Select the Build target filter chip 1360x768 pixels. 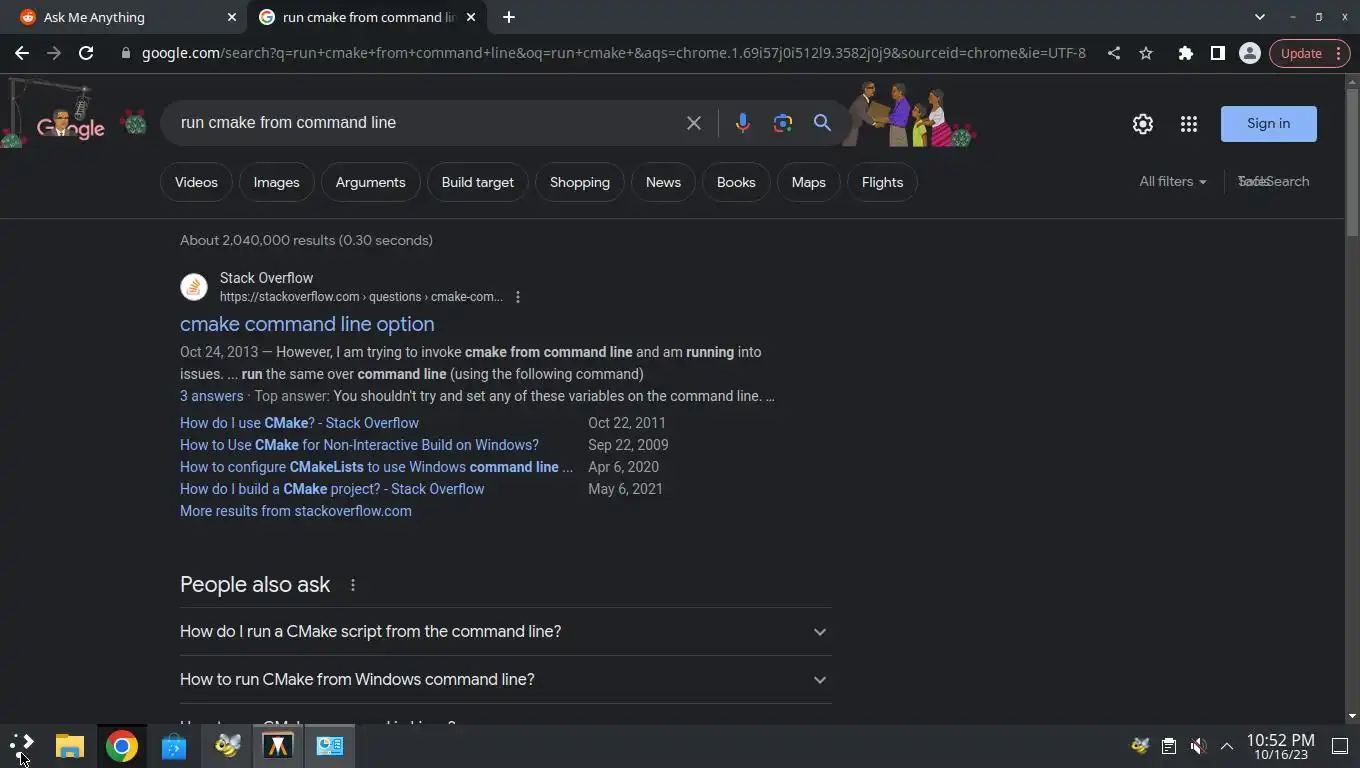click(x=477, y=182)
